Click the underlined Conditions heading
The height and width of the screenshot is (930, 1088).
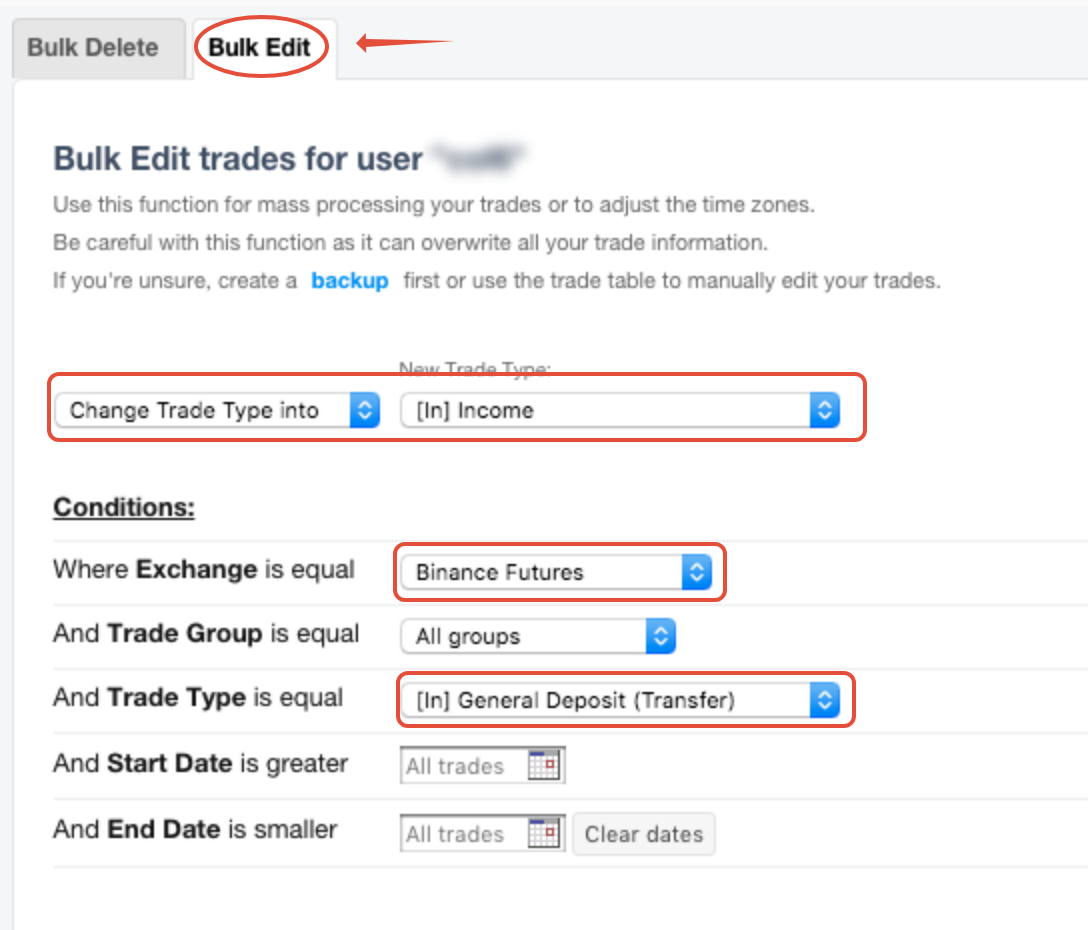[122, 506]
